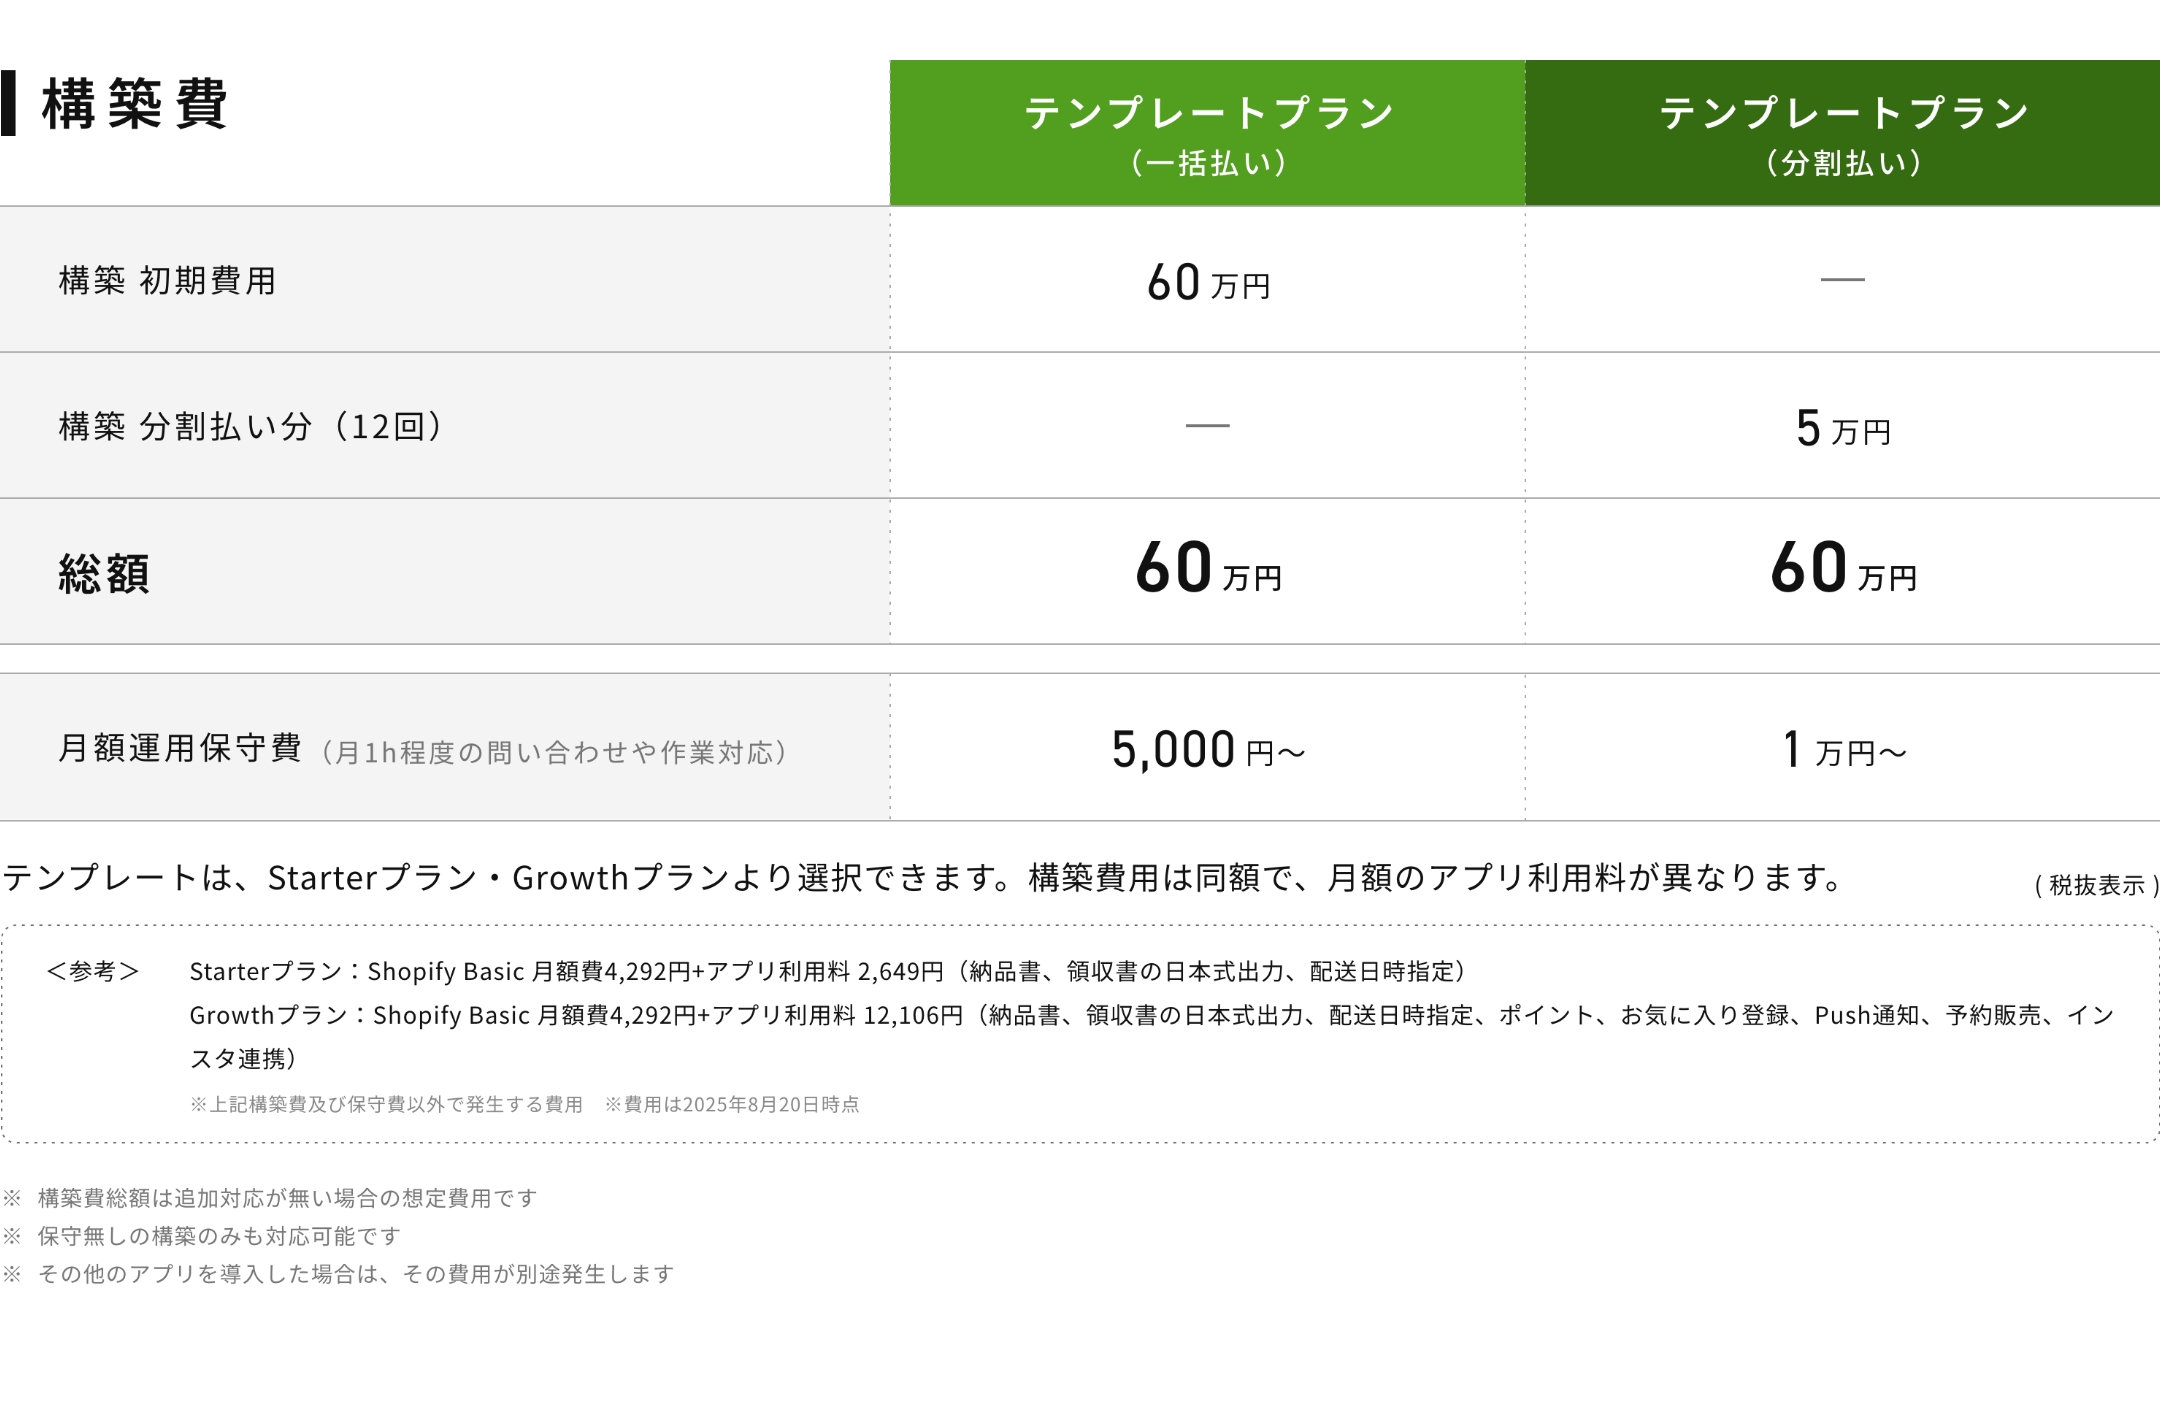
Task: Click the 総額 row label
Action: (x=104, y=574)
